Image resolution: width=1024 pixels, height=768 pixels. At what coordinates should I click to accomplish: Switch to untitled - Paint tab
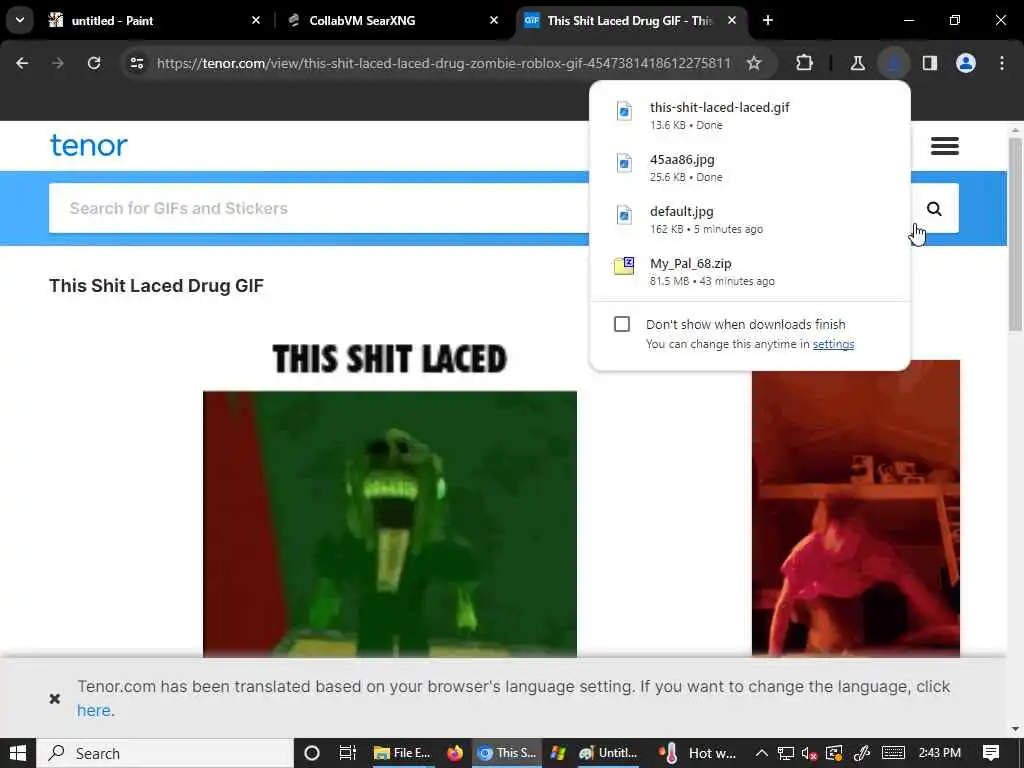click(x=154, y=20)
